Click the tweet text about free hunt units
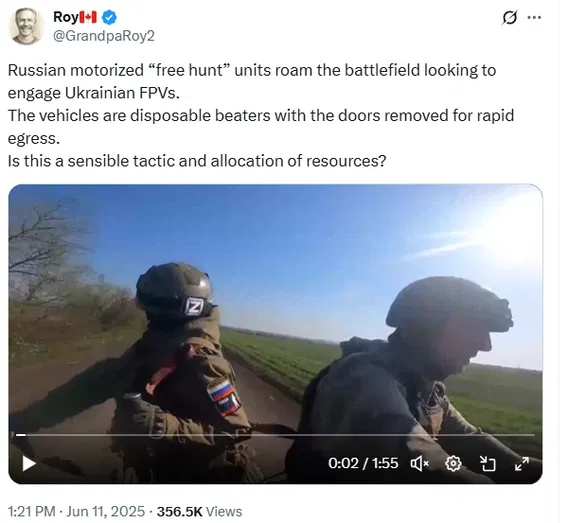Screen dimensions: 568x523 (x=261, y=116)
